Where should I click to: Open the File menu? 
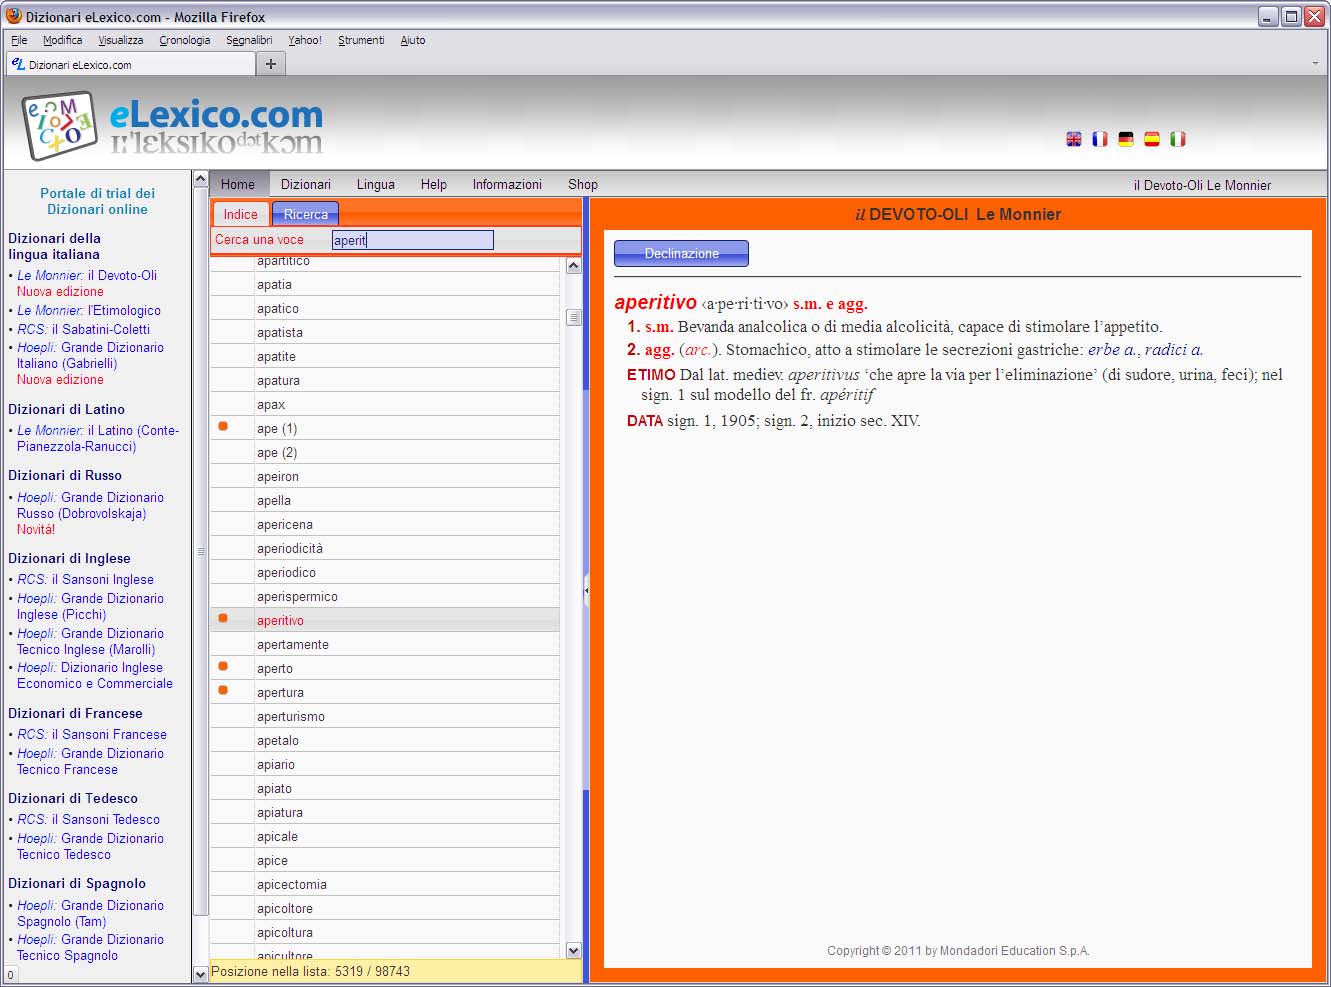point(19,40)
